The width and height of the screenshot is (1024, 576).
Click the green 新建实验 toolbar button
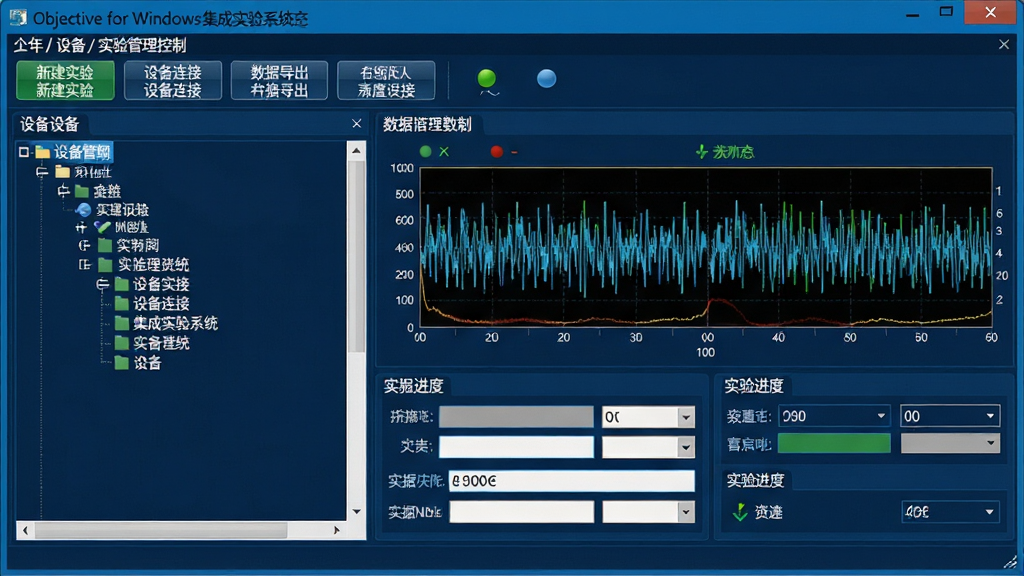coord(65,80)
